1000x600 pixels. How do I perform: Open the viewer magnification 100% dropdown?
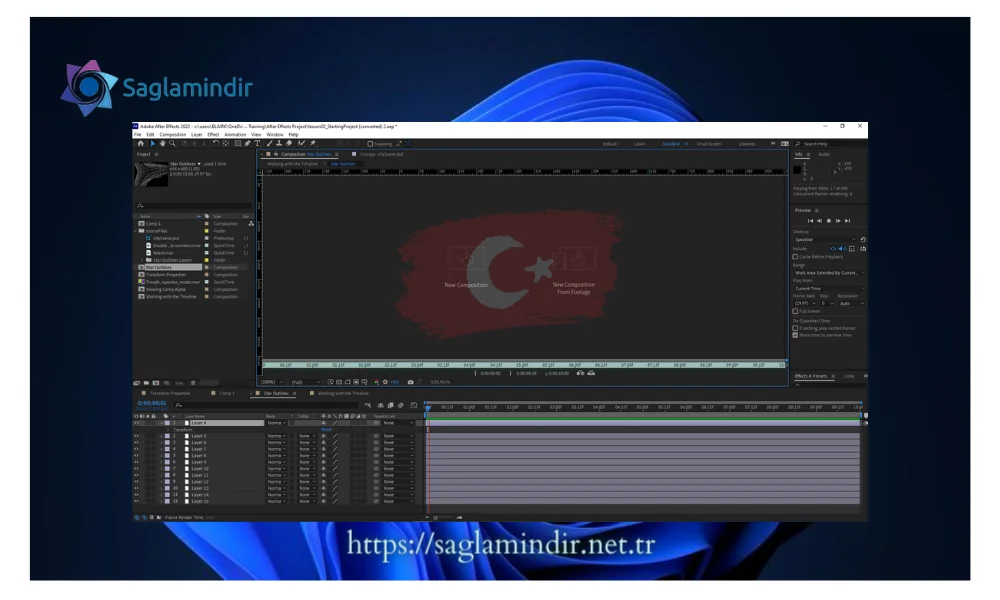pos(272,382)
